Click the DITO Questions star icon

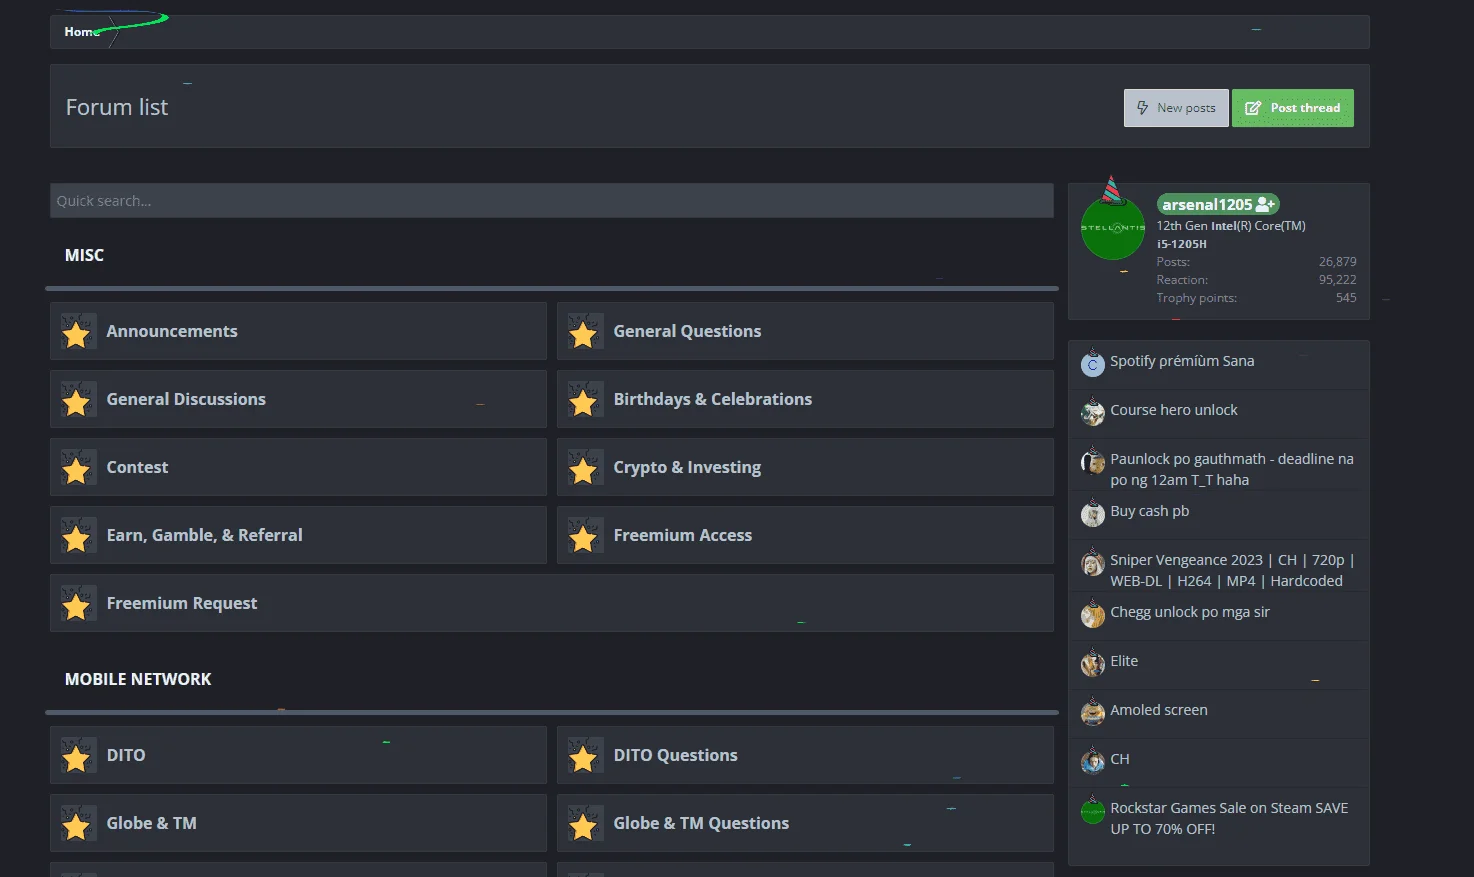click(585, 756)
